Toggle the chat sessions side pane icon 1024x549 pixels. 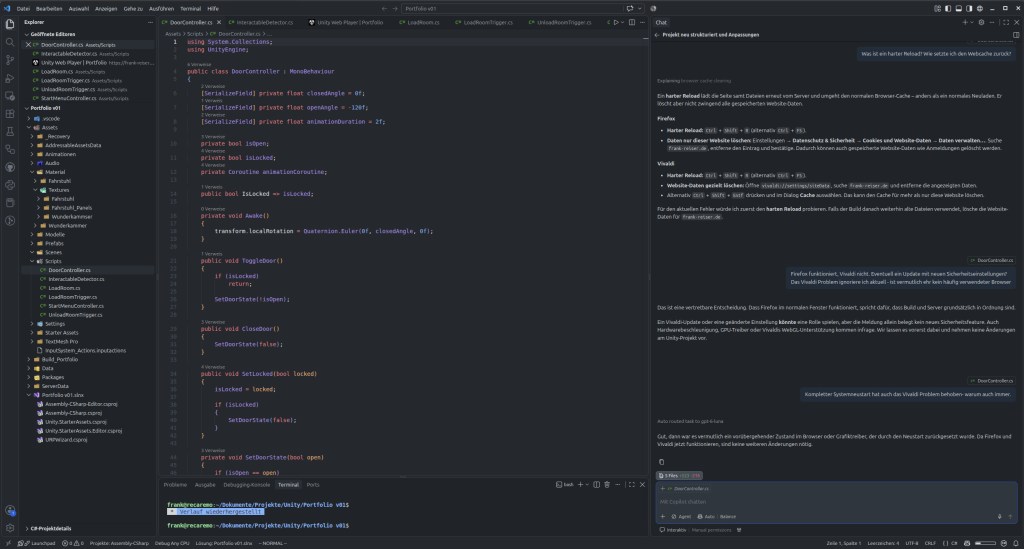tap(1016, 35)
